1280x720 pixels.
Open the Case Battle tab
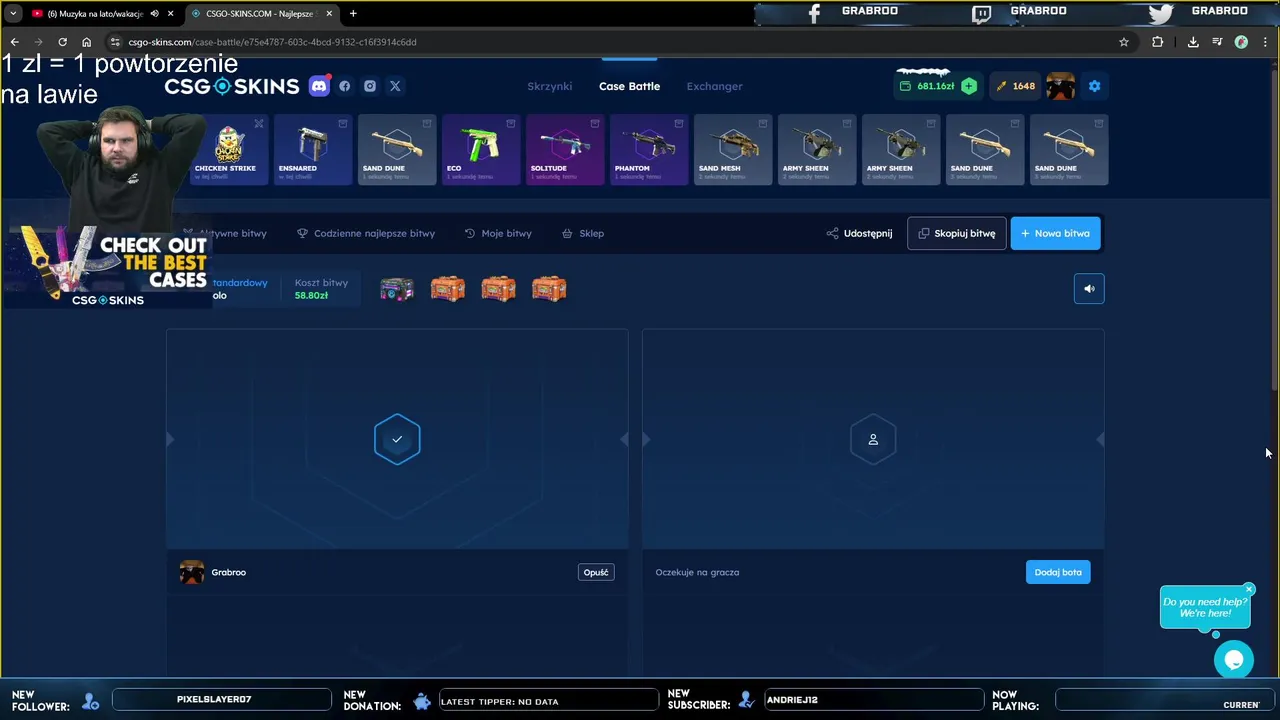coord(629,86)
